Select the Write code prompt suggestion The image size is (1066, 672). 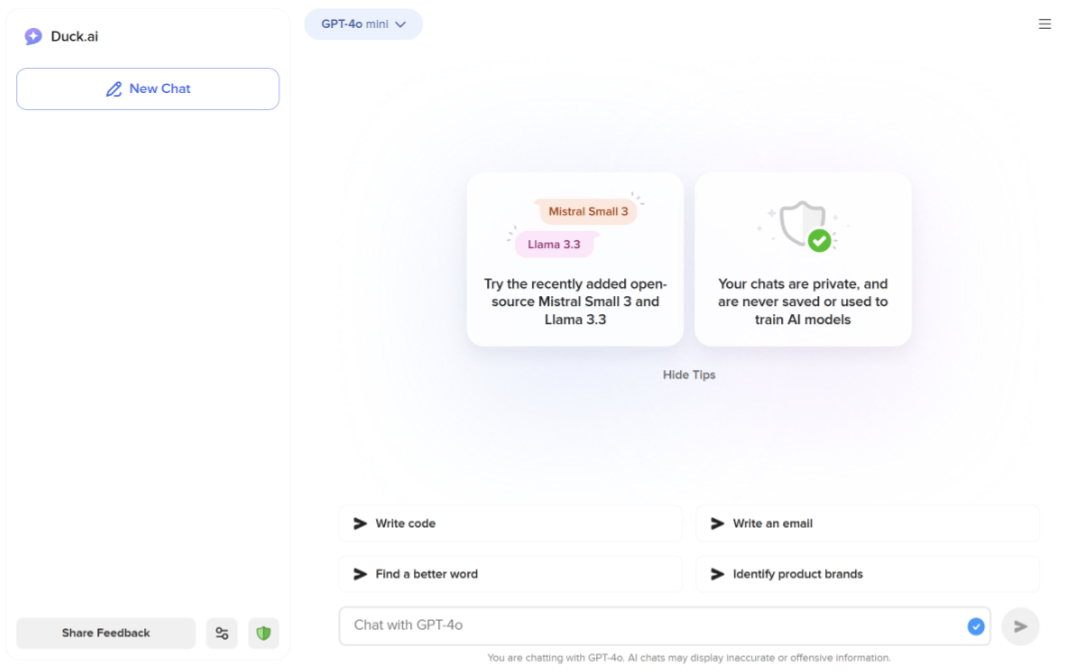pyautogui.click(x=510, y=523)
